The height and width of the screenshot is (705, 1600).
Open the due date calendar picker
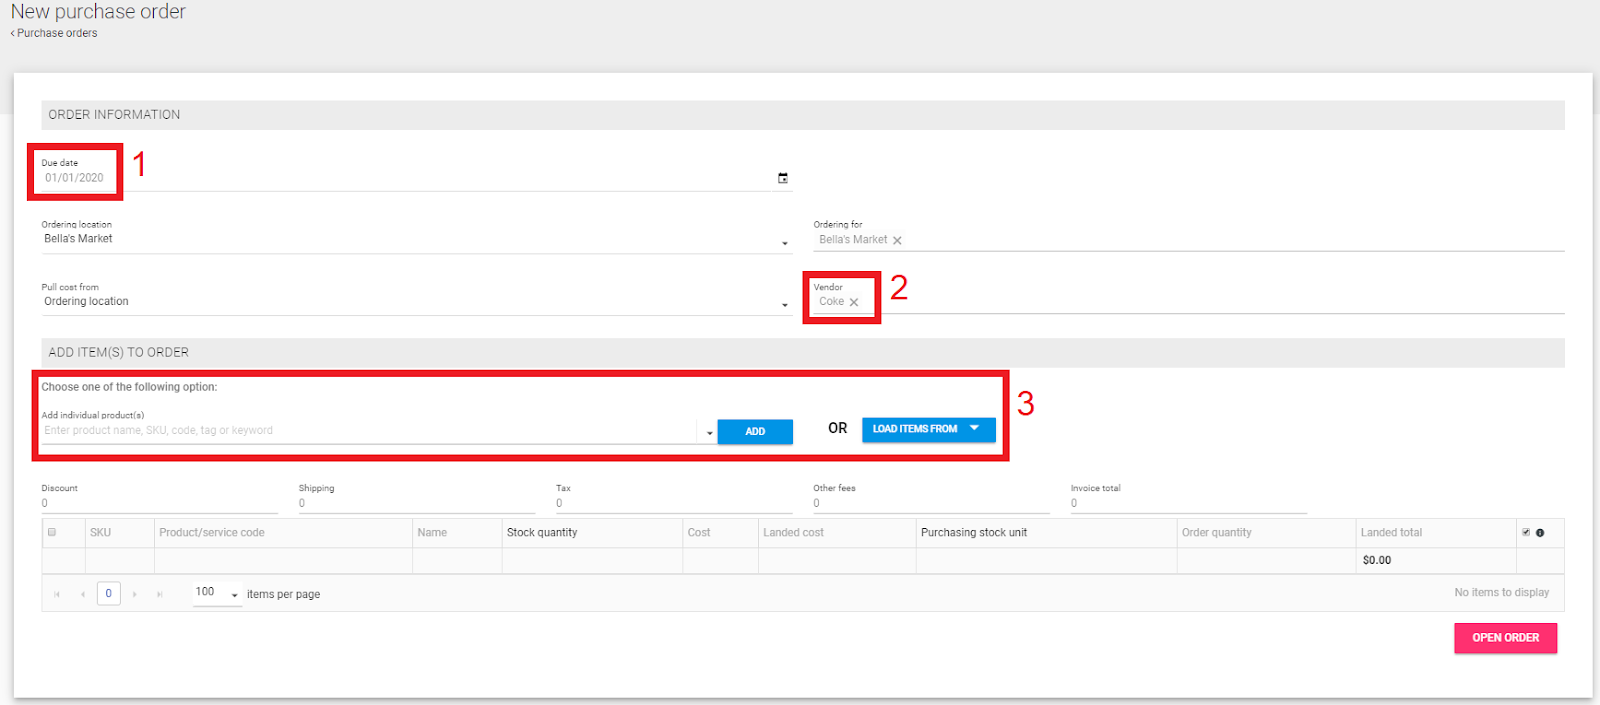783,178
